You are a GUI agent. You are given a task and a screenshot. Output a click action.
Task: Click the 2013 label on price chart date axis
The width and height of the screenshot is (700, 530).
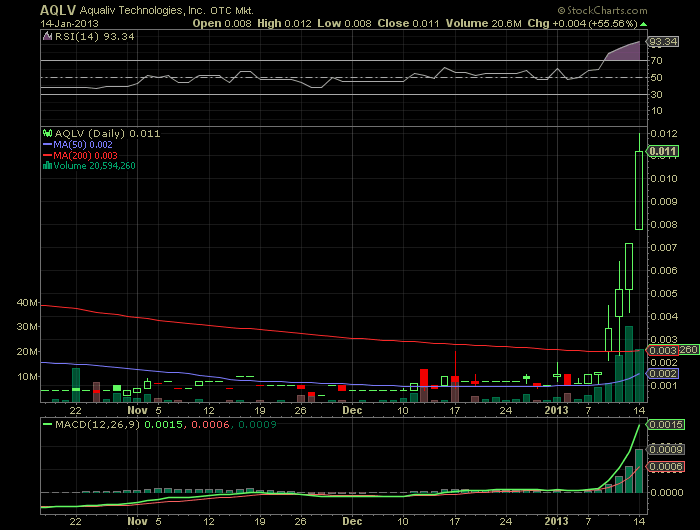coord(556,410)
